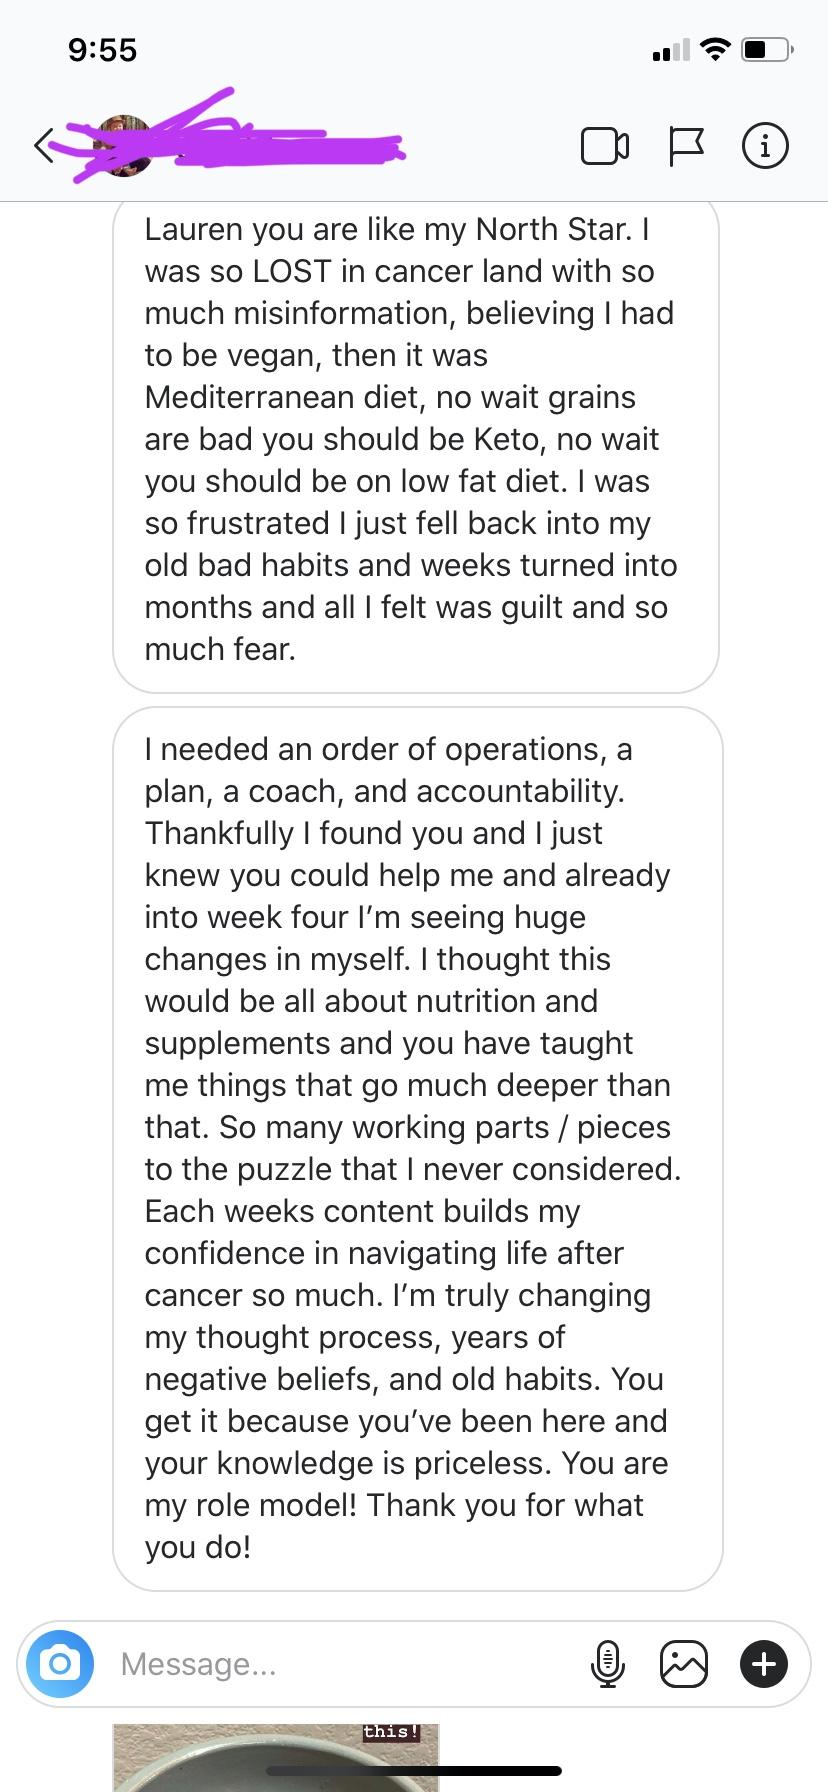The image size is (828, 1792).
Task: Tap the 'this!' sticker on the story preview
Action: coord(390,1732)
